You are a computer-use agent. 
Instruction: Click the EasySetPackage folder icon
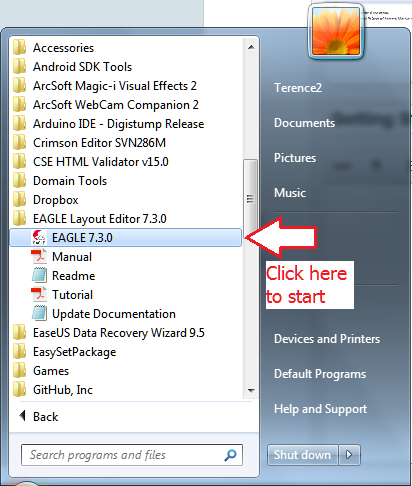pos(20,352)
